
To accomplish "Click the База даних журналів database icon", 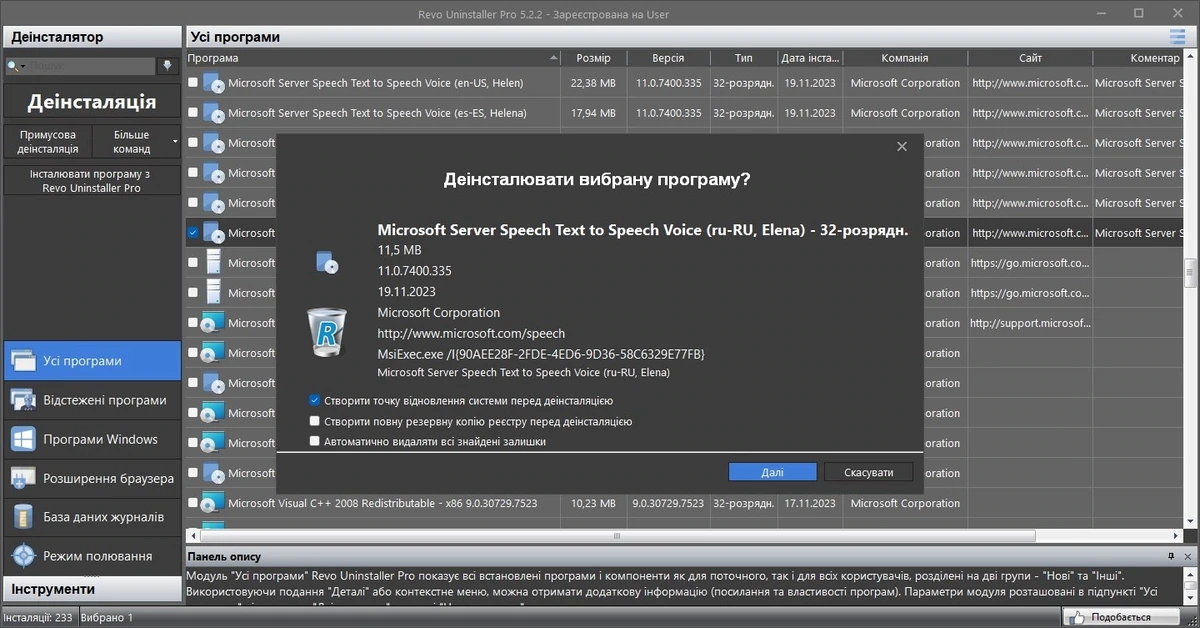I will (x=24, y=517).
